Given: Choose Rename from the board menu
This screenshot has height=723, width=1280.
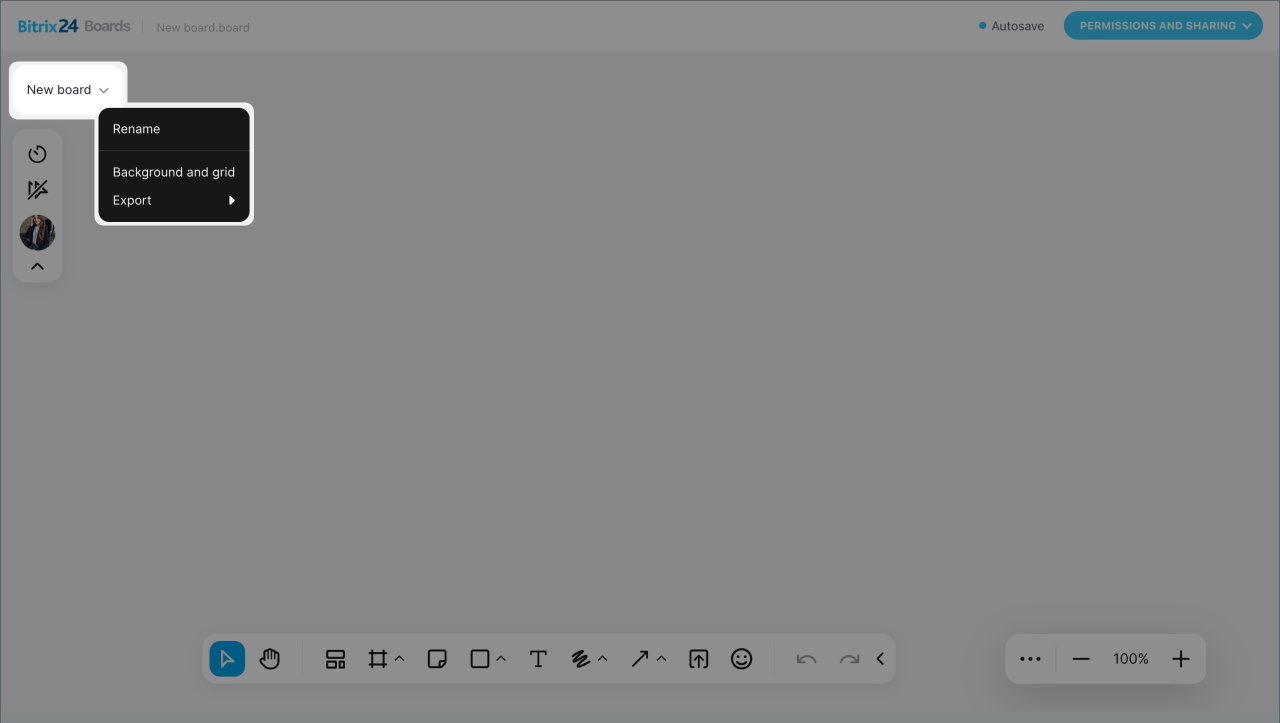Looking at the screenshot, I should click(x=136, y=129).
